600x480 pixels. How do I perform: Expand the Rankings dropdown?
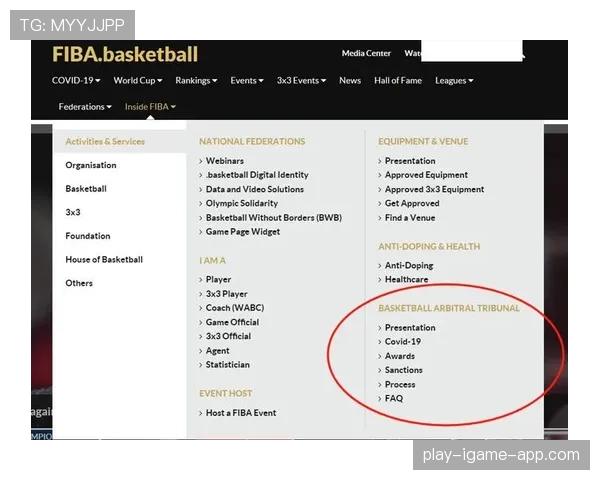tap(196, 80)
